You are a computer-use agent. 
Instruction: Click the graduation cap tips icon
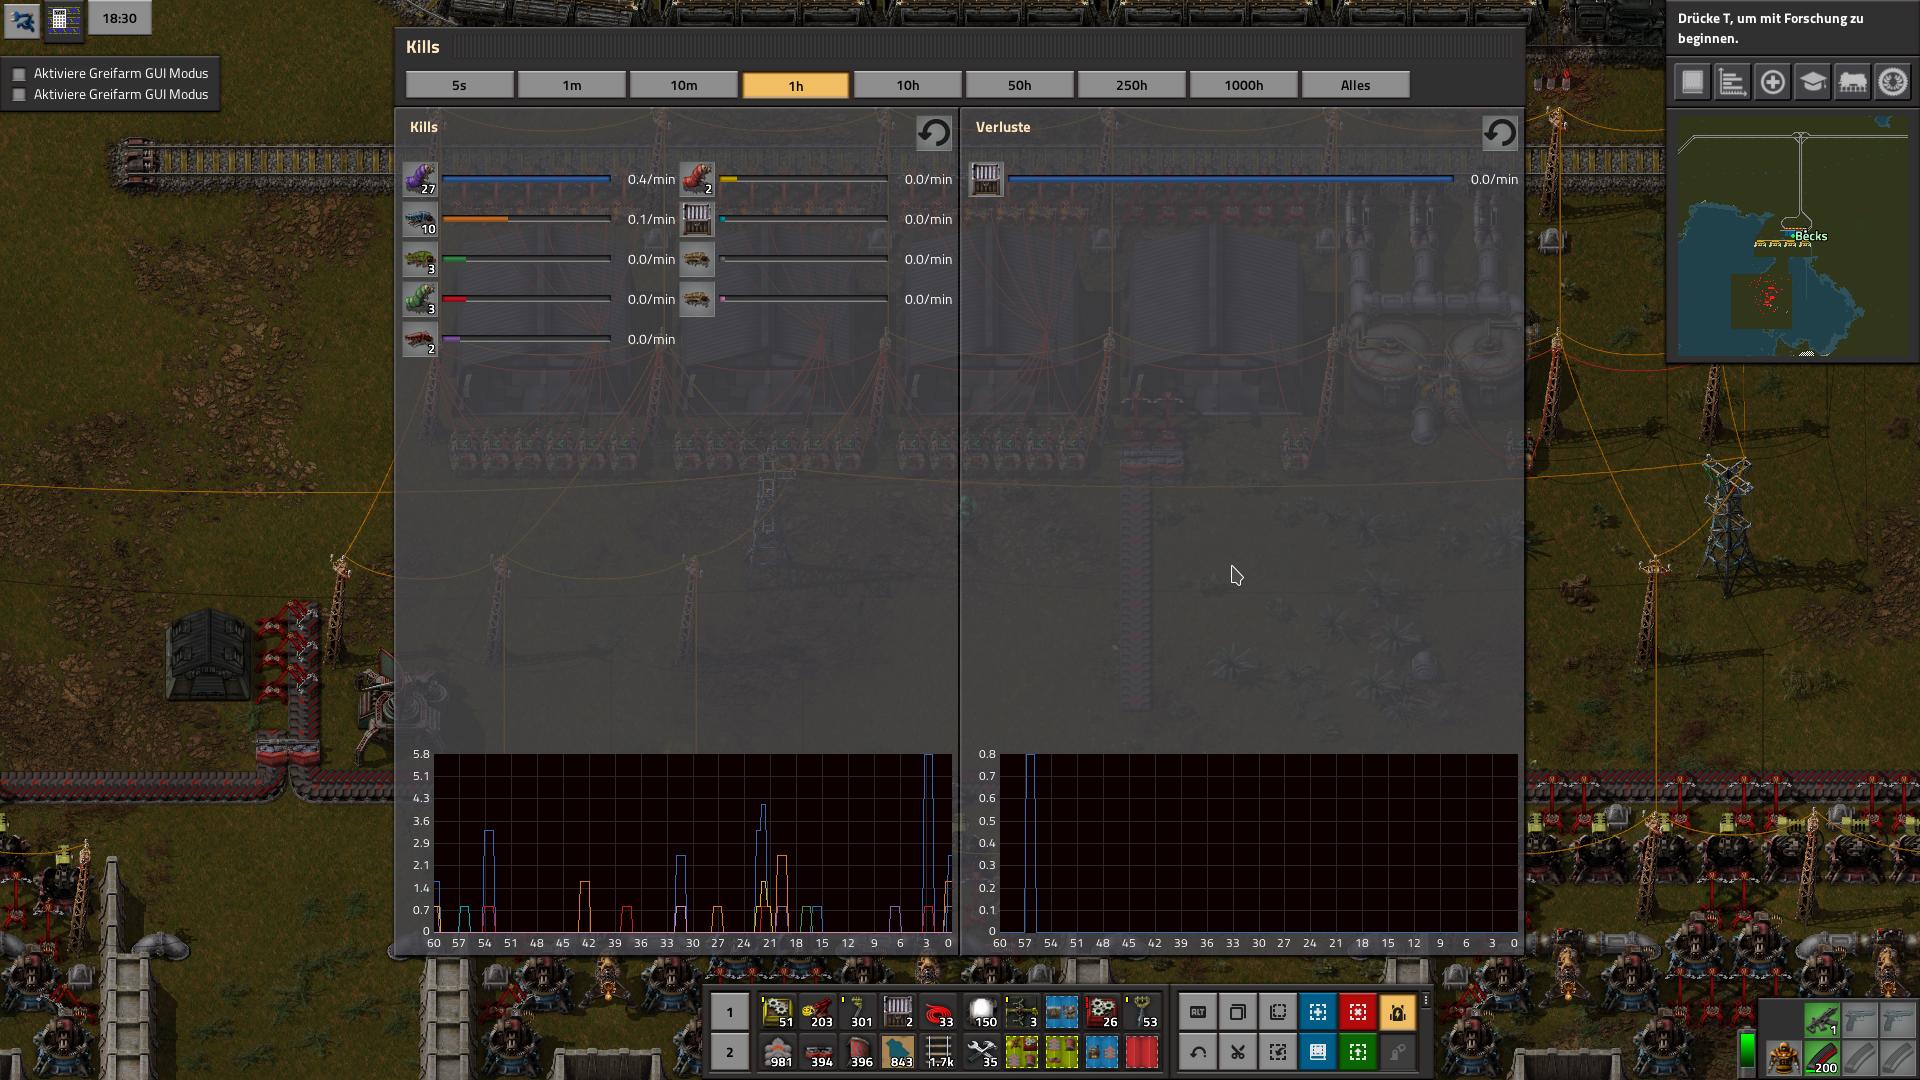tap(1812, 82)
